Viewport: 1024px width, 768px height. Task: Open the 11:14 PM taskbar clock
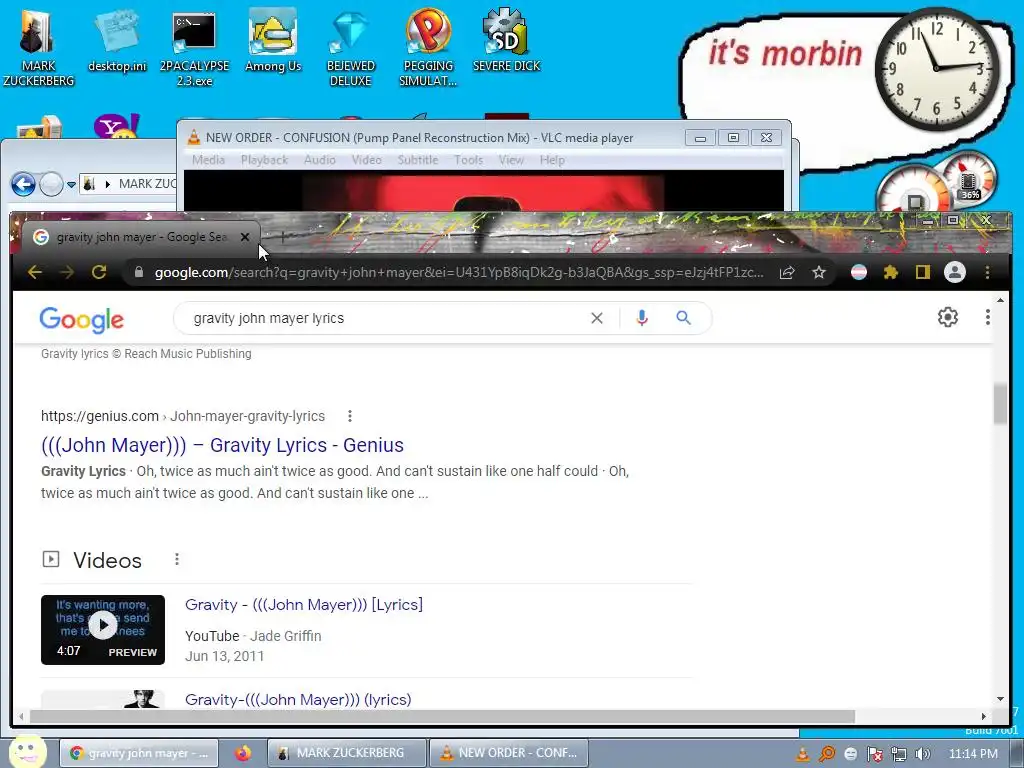(x=973, y=754)
